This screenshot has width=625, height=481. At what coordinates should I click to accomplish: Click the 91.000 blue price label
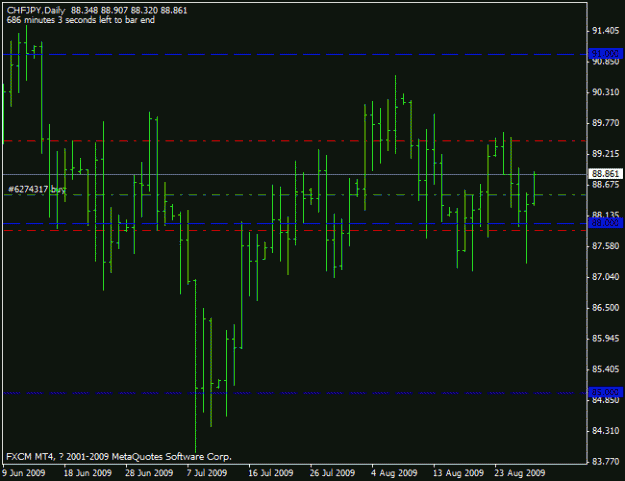tap(605, 54)
